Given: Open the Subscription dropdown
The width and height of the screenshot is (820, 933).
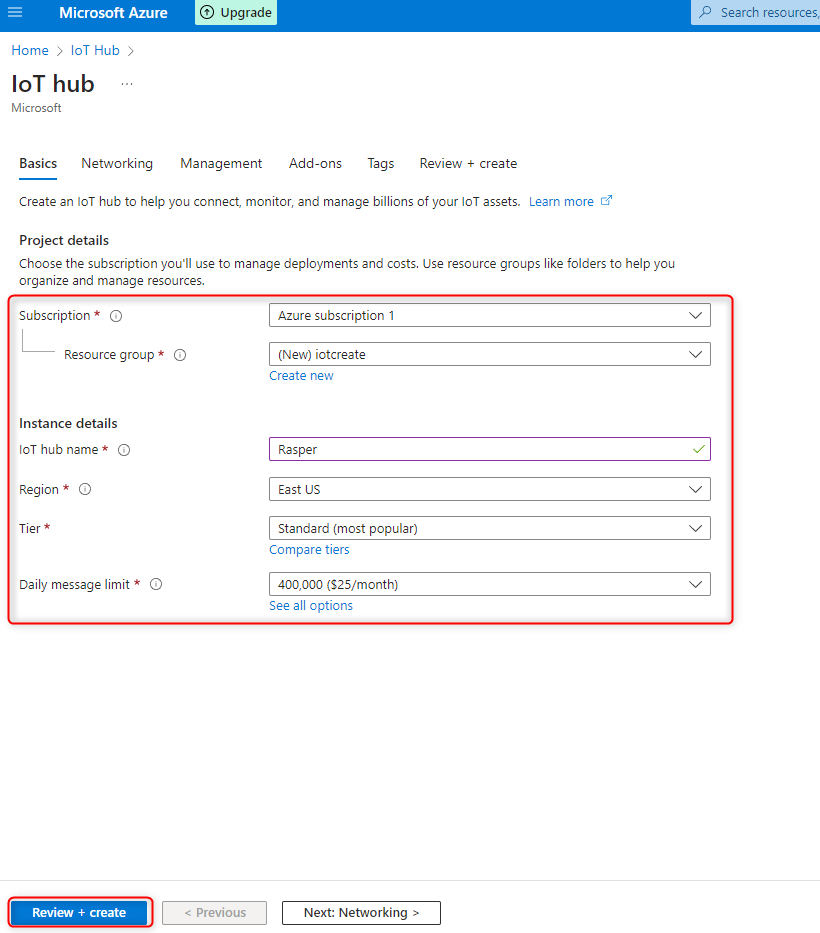Looking at the screenshot, I should pos(490,315).
